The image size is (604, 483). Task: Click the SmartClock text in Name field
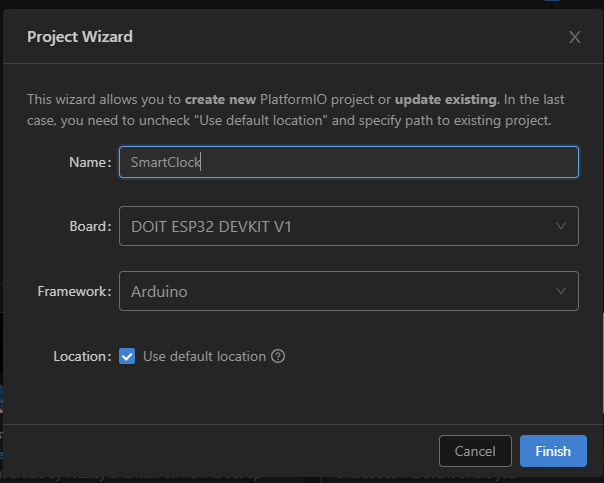click(x=160, y=162)
